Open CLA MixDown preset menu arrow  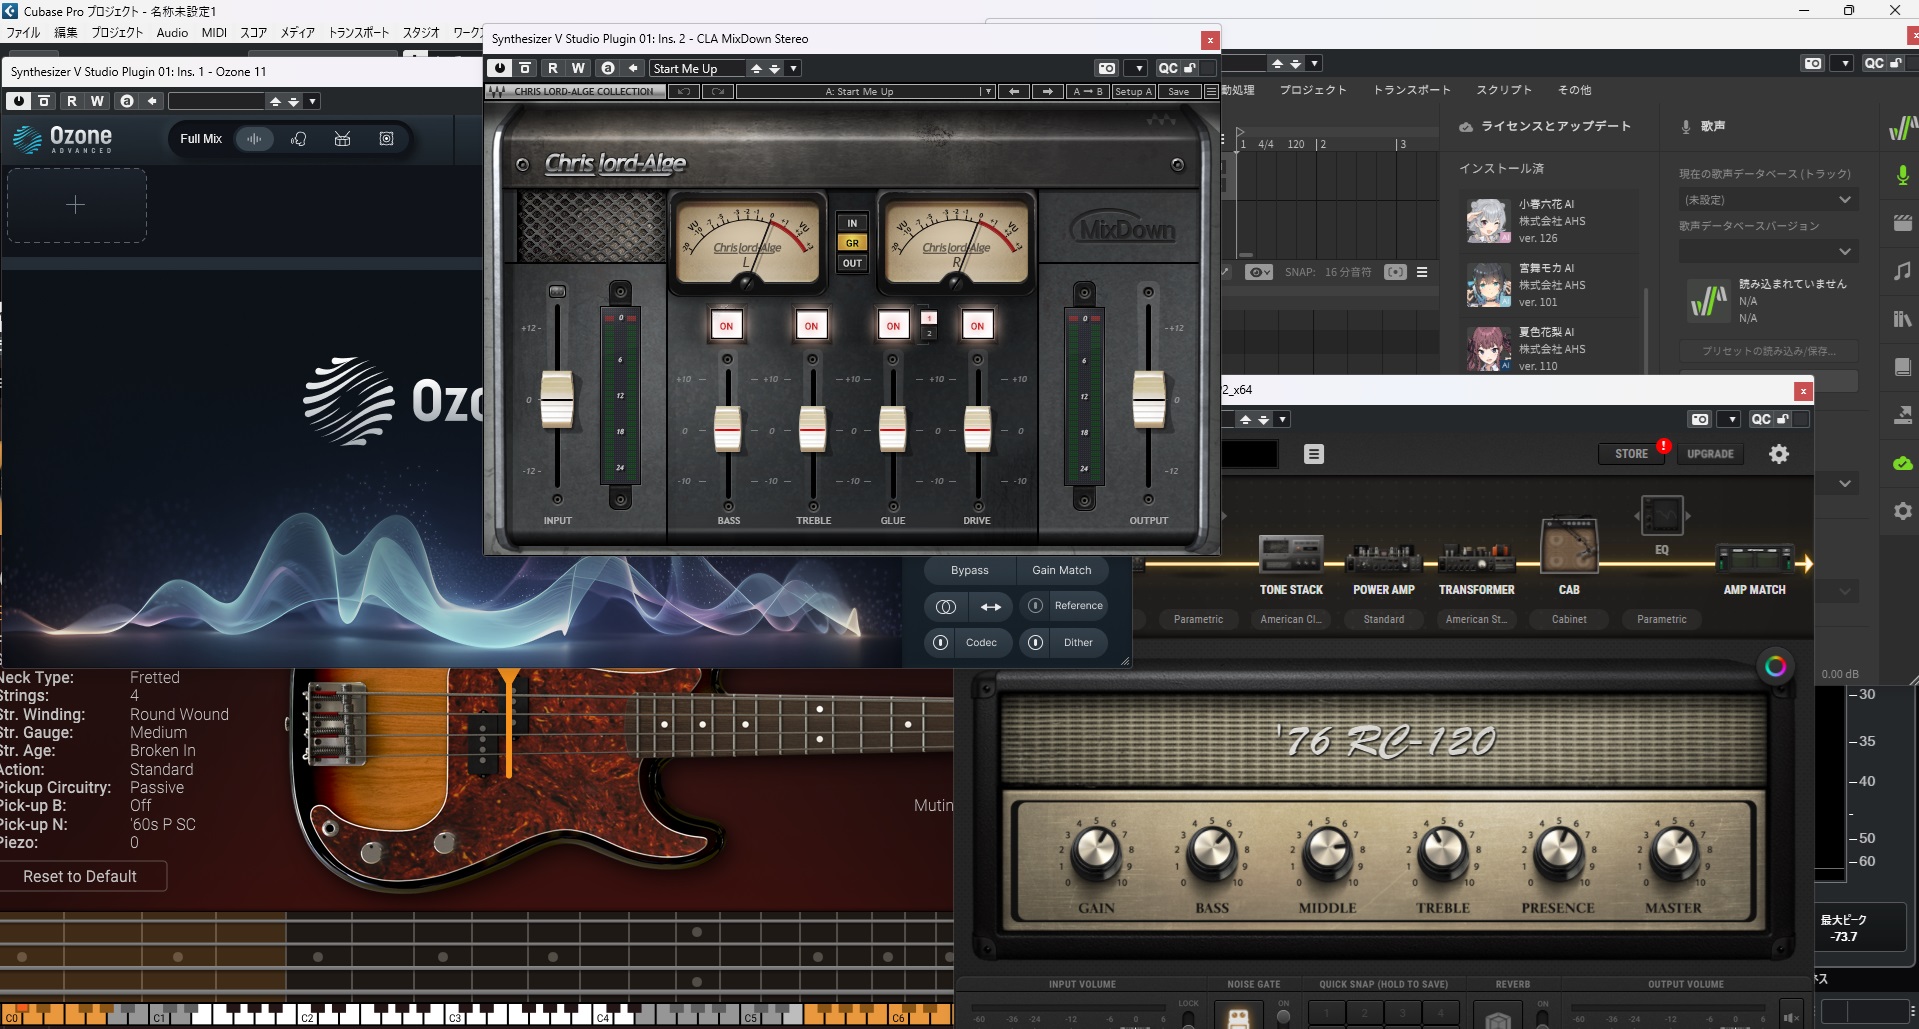[793, 68]
